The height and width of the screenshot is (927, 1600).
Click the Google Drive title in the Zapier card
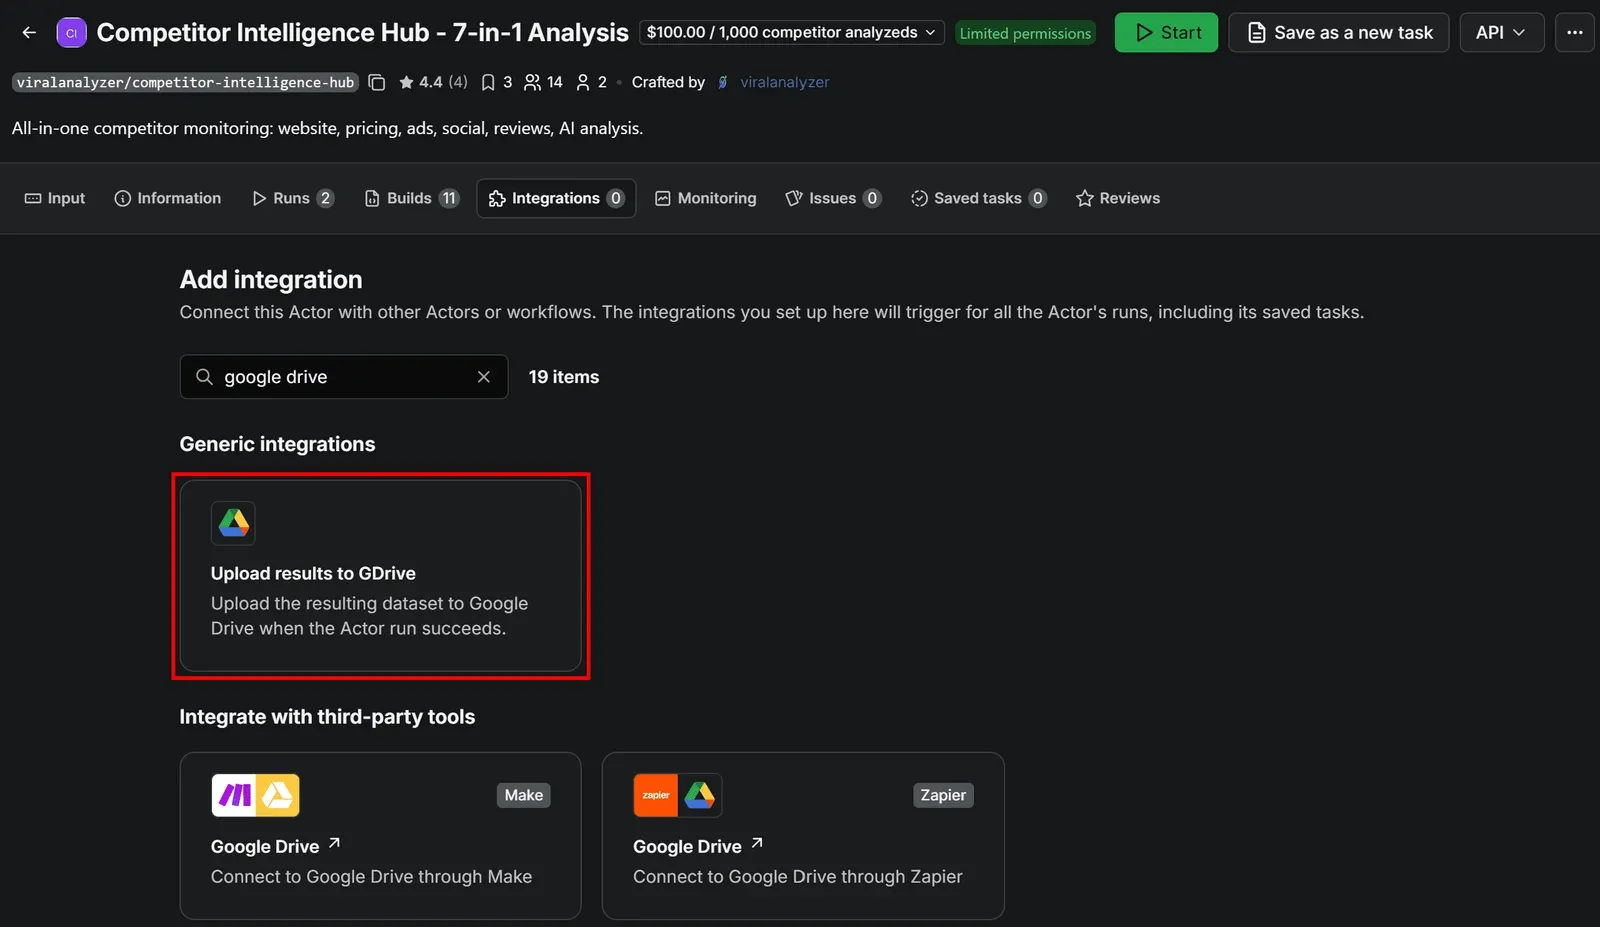pos(687,846)
